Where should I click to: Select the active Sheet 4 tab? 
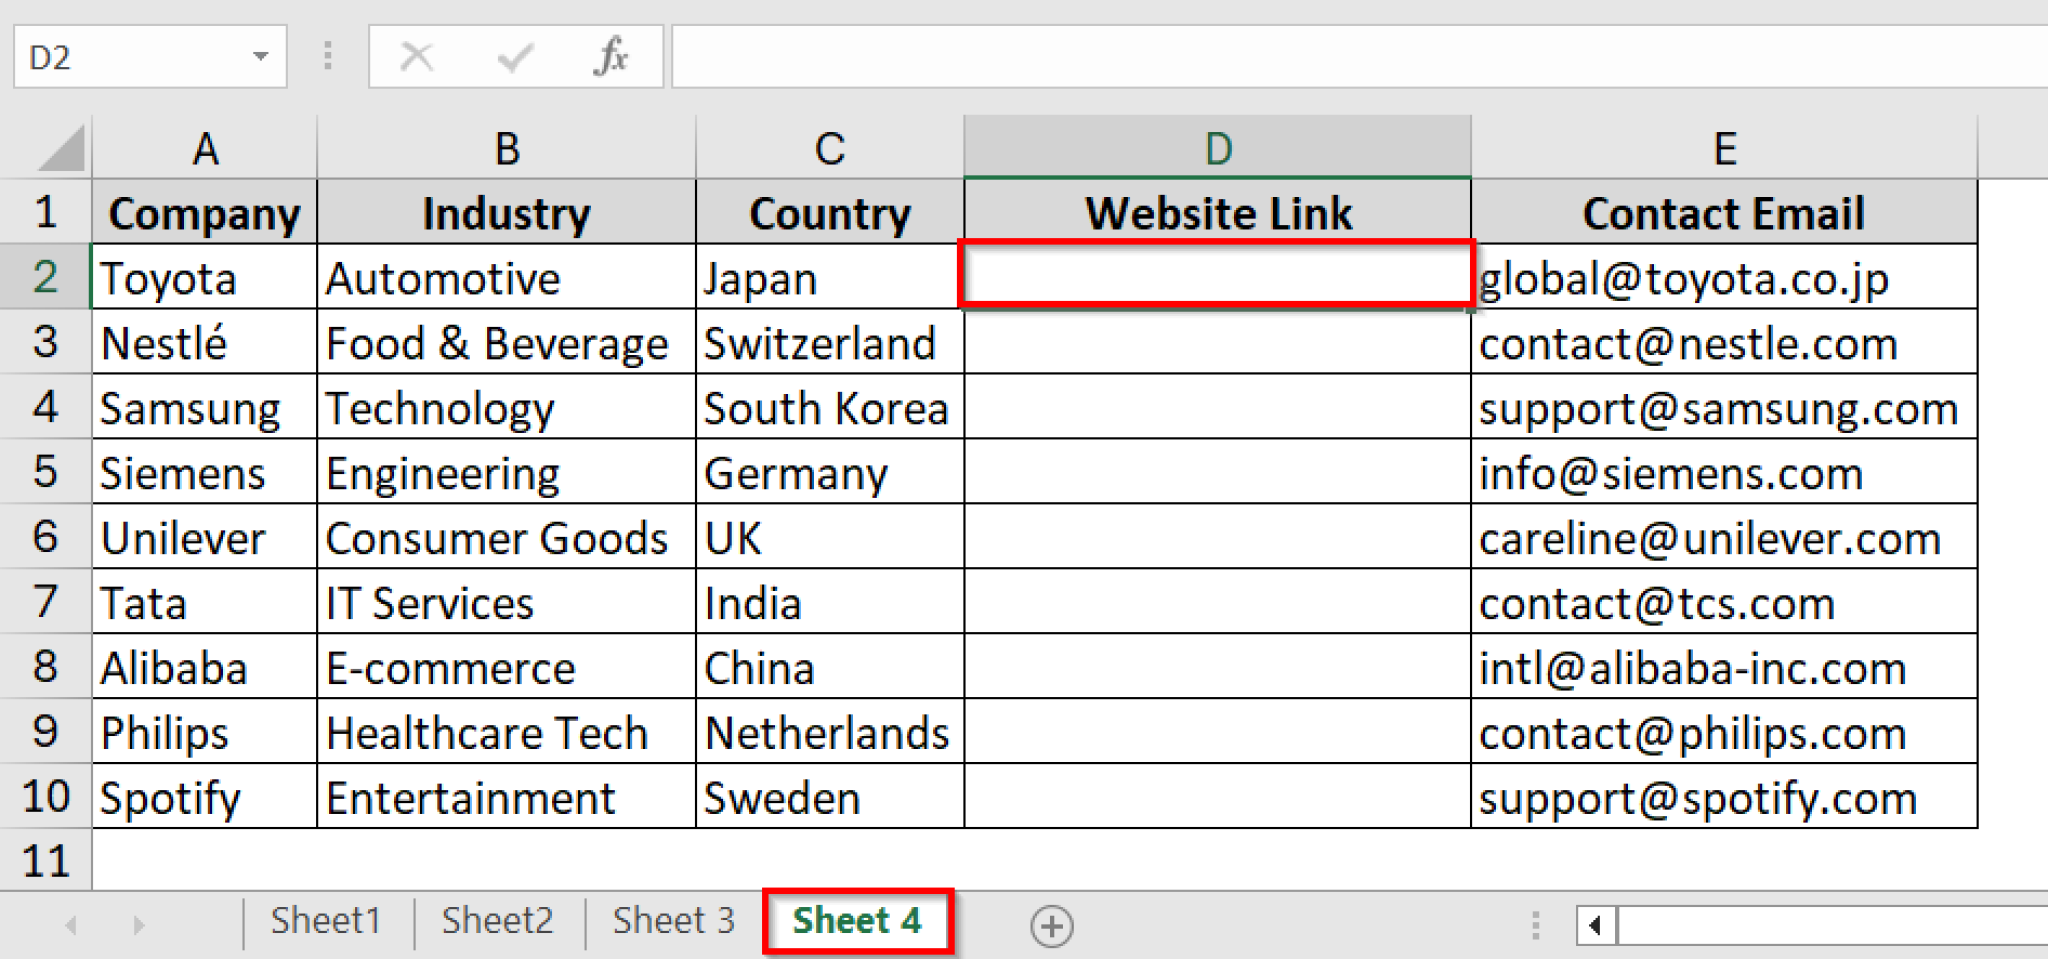pyautogui.click(x=856, y=920)
